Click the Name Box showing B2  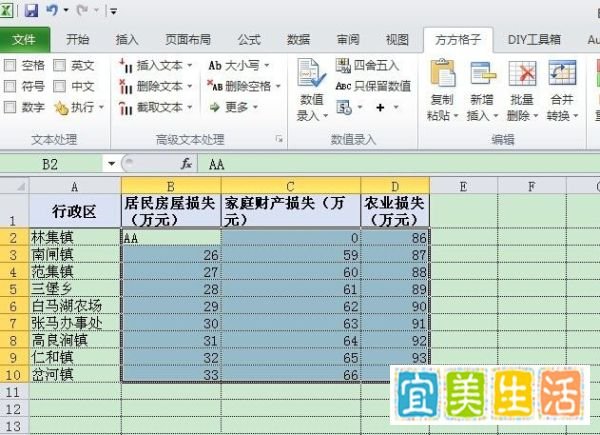point(52,164)
